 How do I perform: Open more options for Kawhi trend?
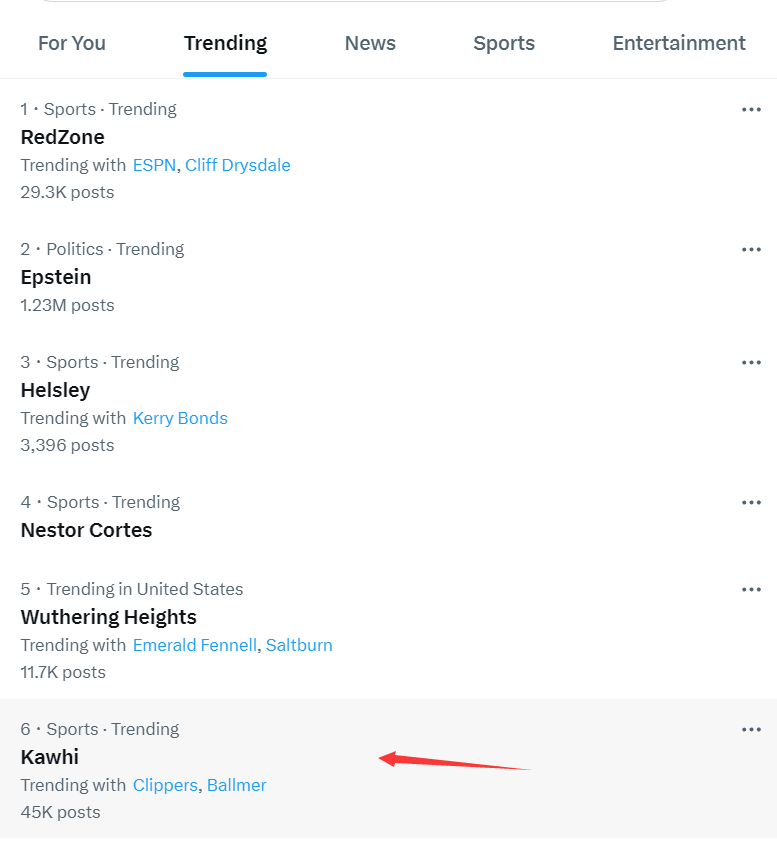click(x=751, y=730)
